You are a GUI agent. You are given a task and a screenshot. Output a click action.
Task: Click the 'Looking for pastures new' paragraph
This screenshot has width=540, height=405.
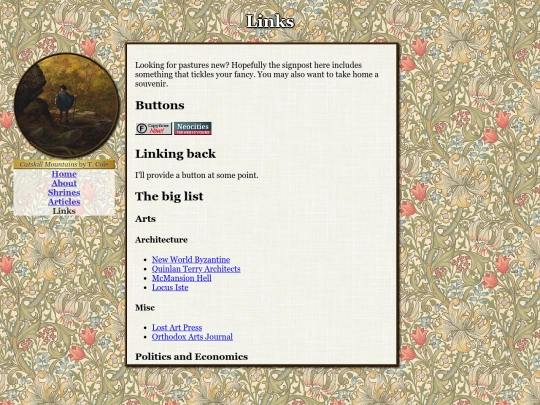(x=257, y=74)
